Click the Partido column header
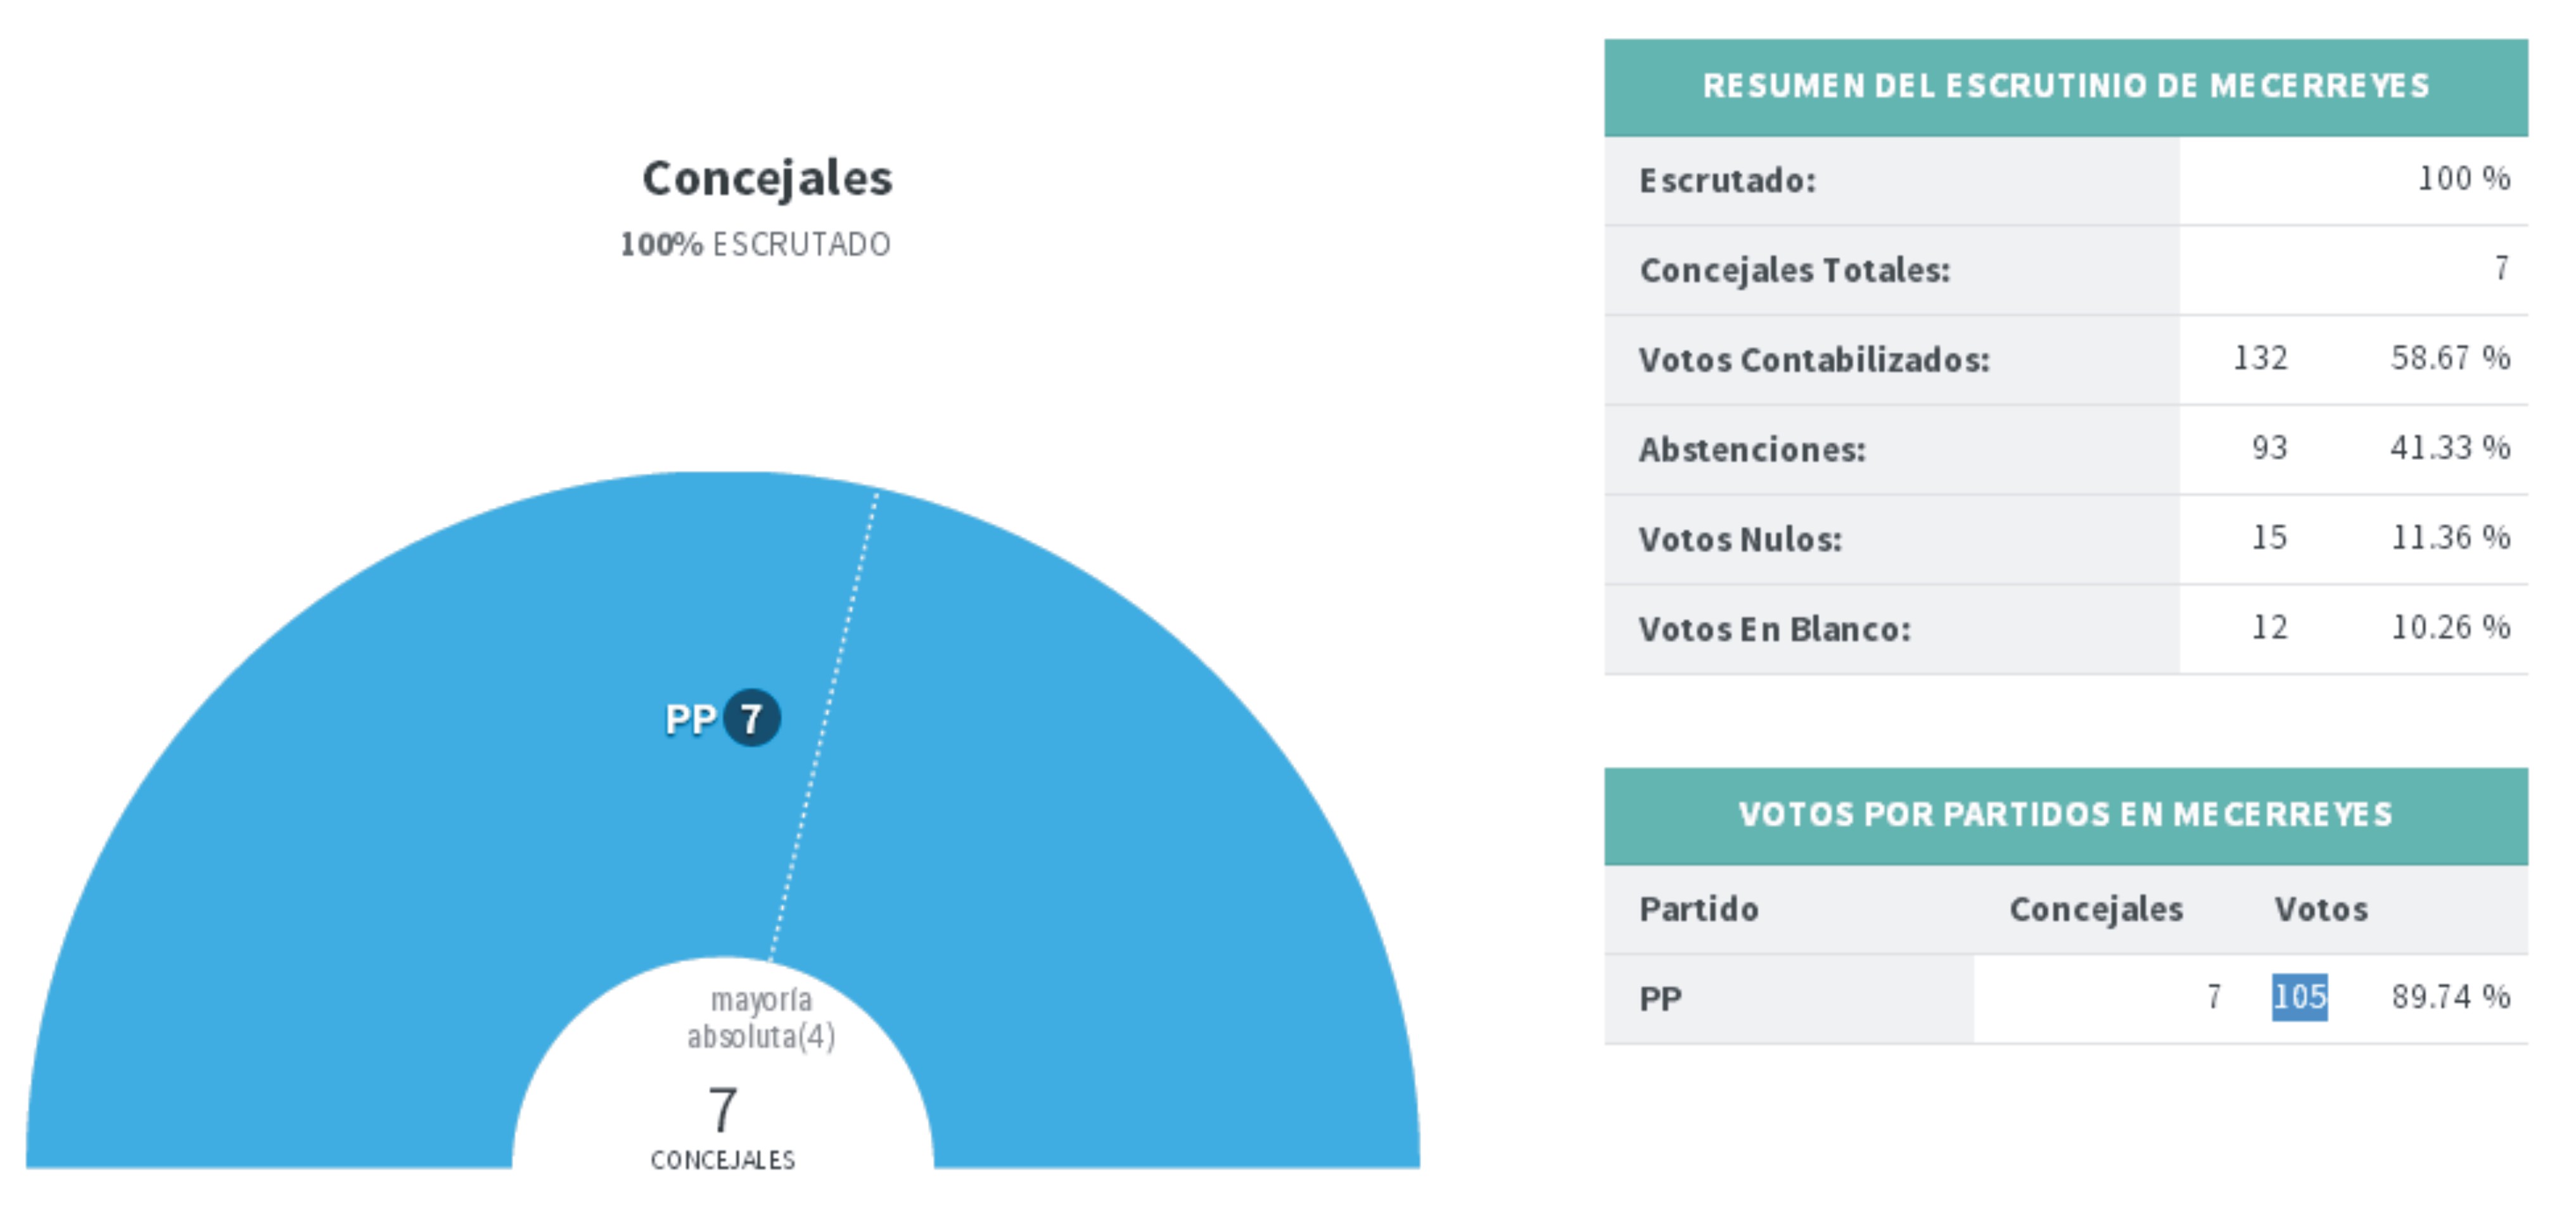This screenshot has height=1207, width=2576. coord(1698,909)
